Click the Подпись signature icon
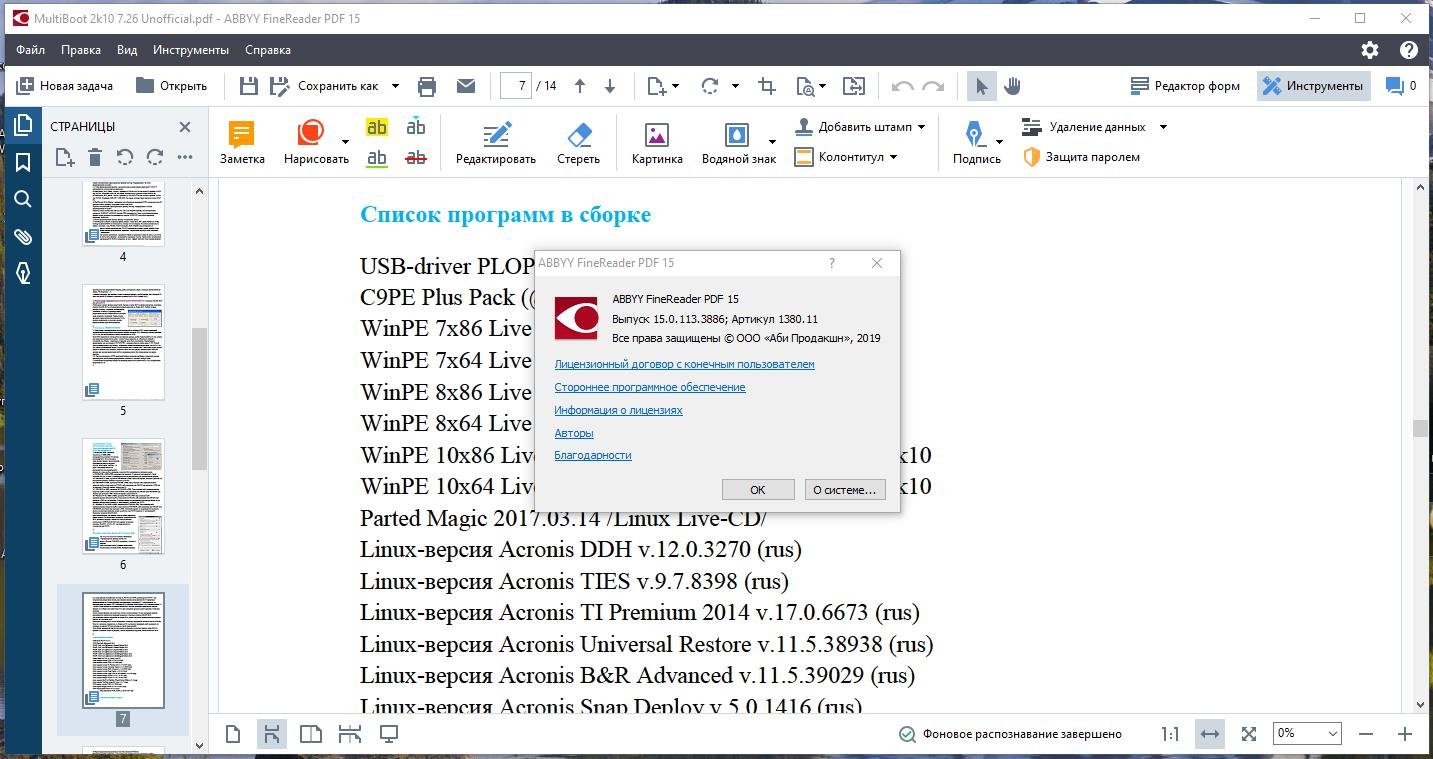Image resolution: width=1433 pixels, height=759 pixels. [x=975, y=135]
